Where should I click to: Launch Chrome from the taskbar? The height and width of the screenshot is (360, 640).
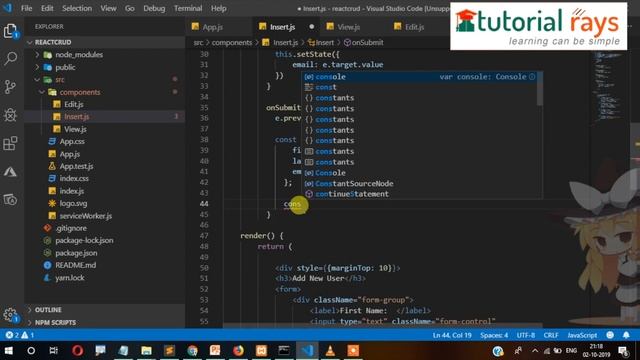193,351
